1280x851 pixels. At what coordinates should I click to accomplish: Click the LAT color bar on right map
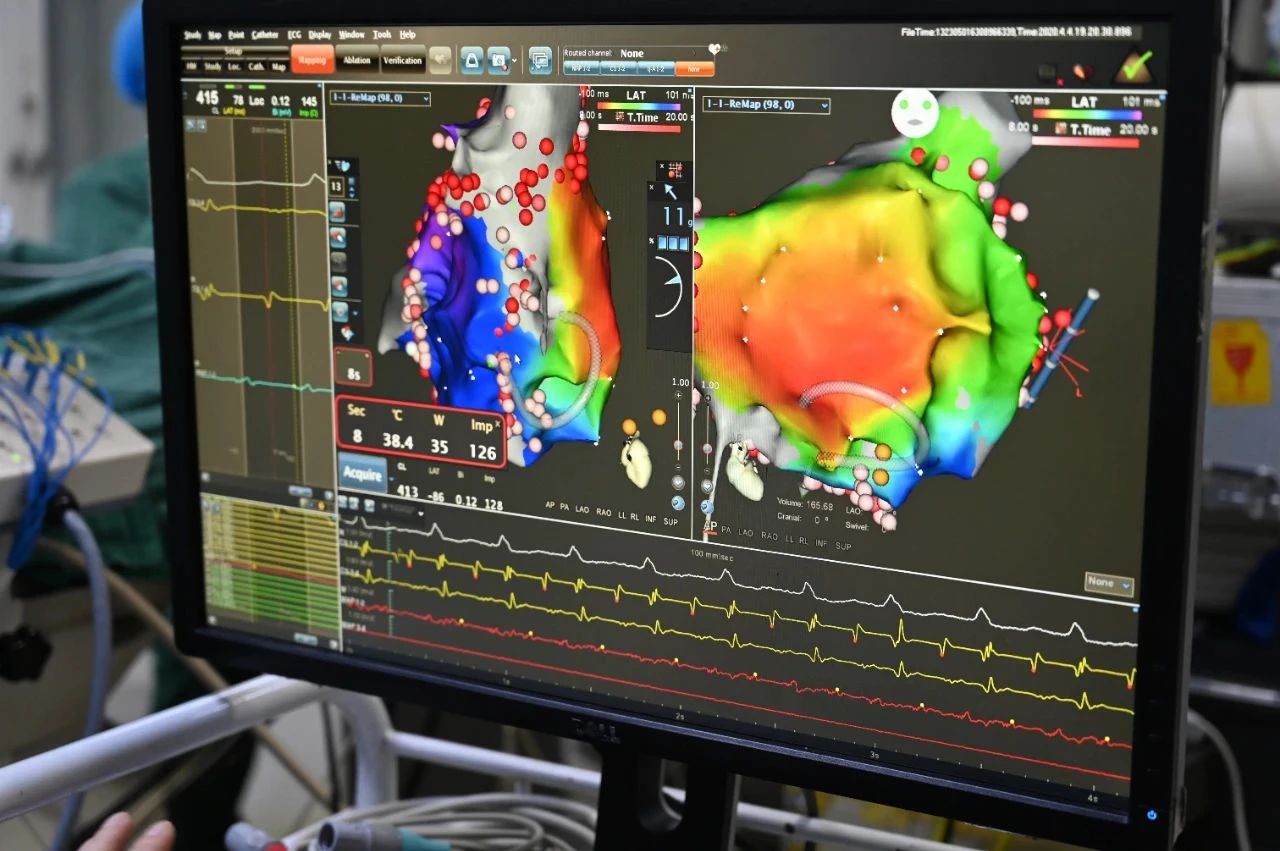pos(1086,114)
